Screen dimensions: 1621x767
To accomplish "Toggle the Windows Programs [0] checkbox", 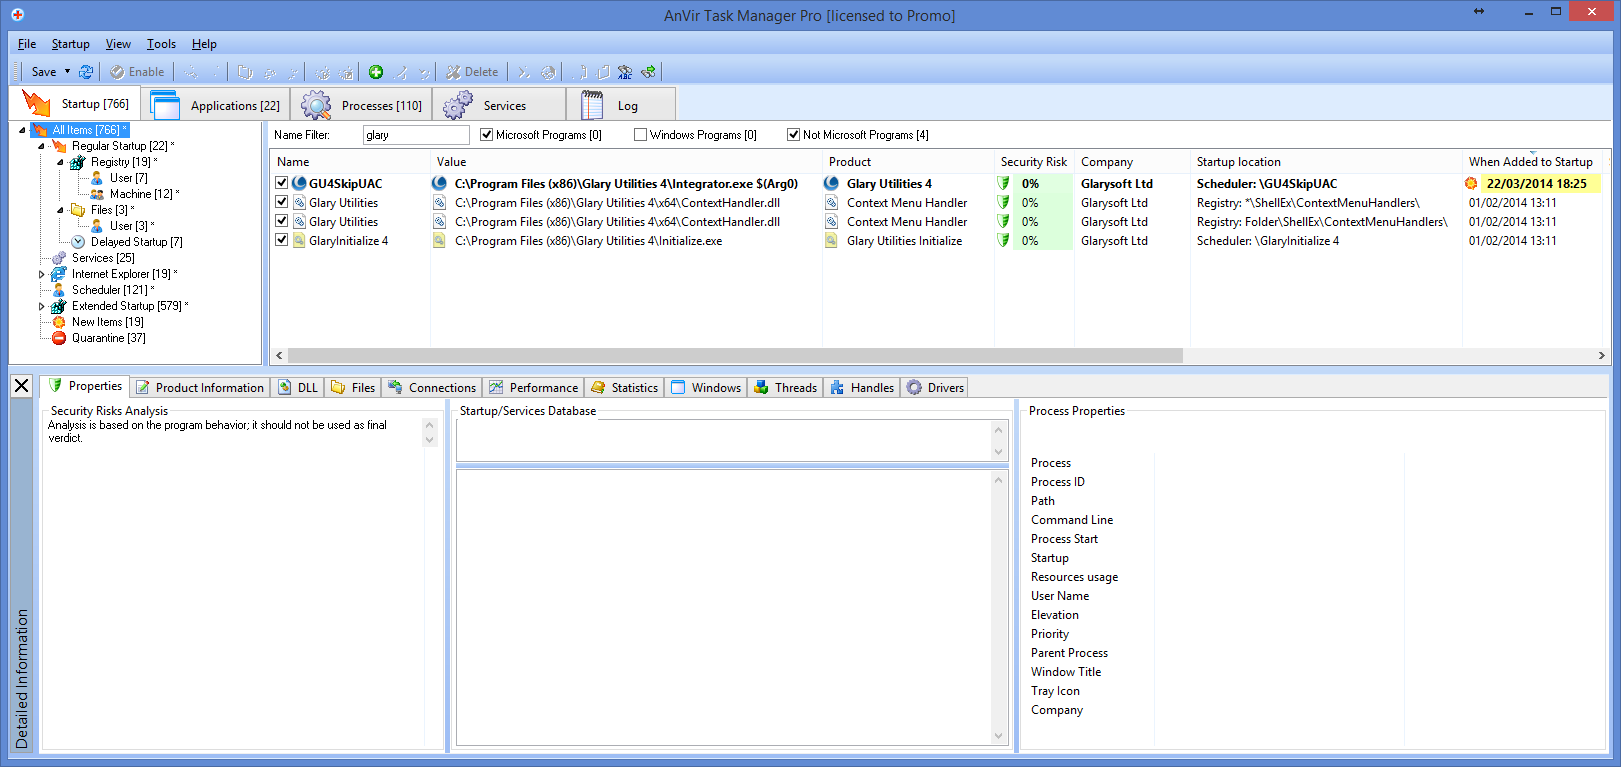I will (x=641, y=135).
